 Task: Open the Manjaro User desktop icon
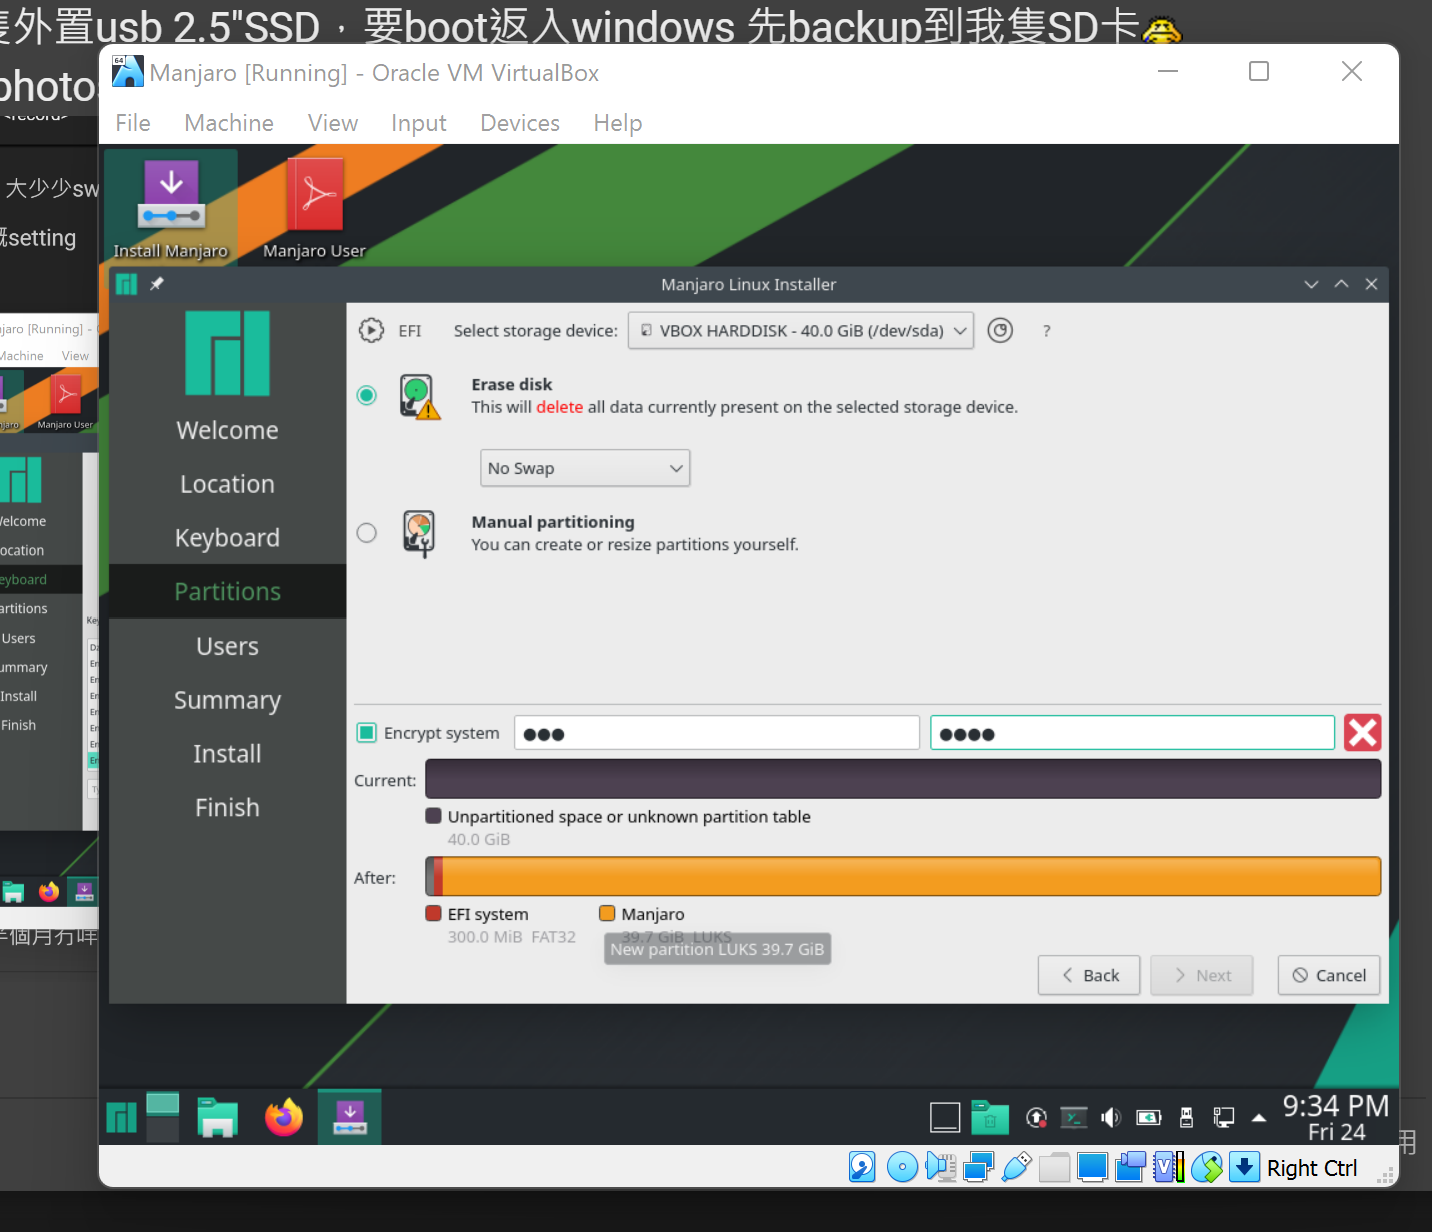(313, 207)
